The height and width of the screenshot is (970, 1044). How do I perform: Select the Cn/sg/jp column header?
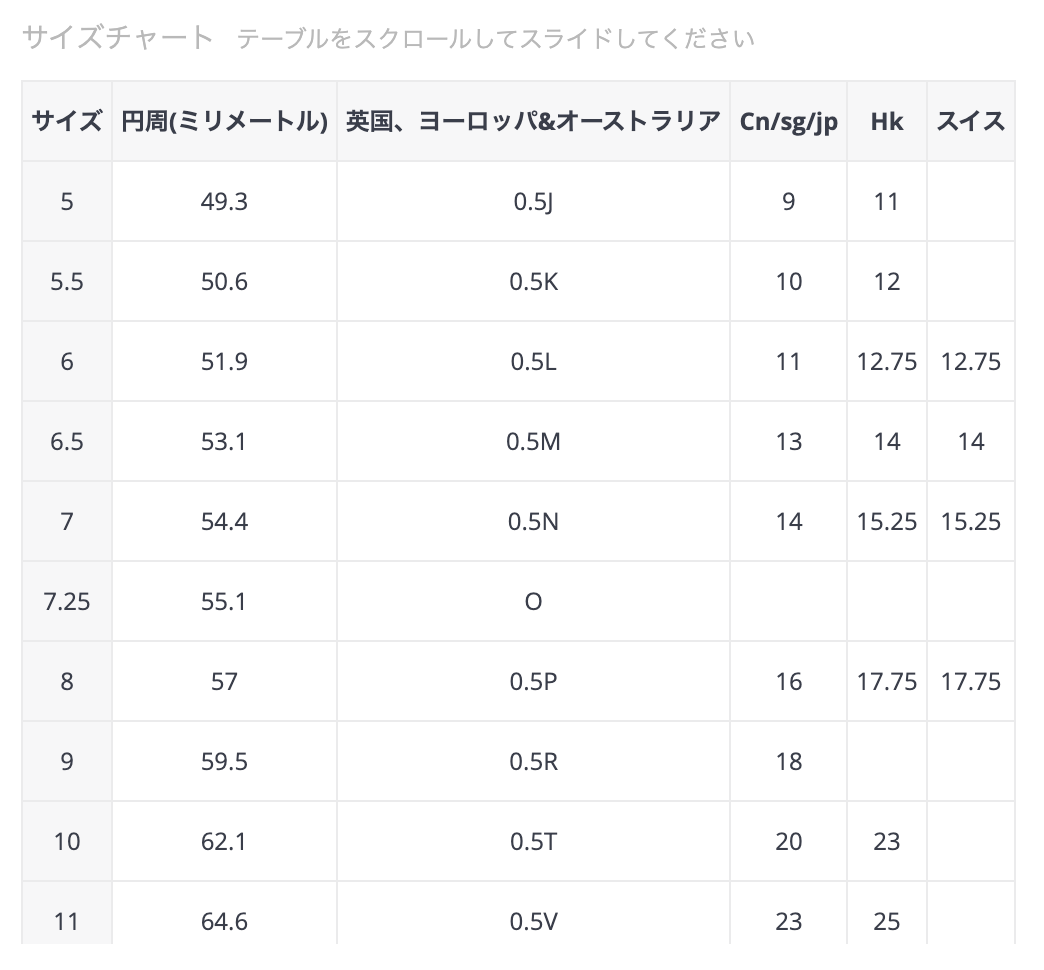point(788,121)
